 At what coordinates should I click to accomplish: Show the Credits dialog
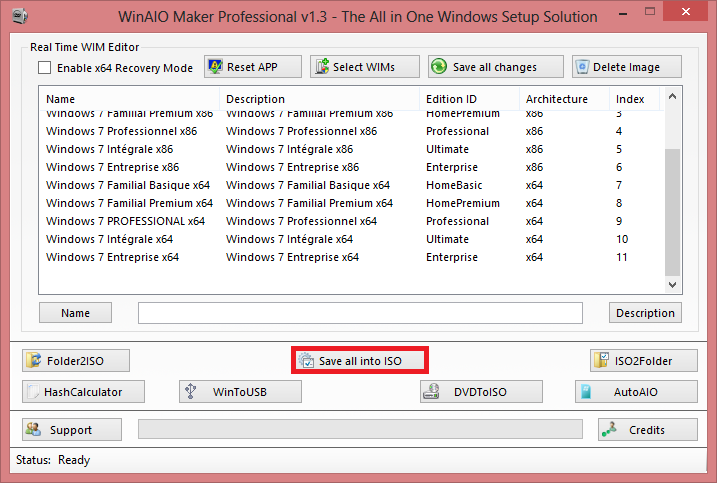coord(647,429)
